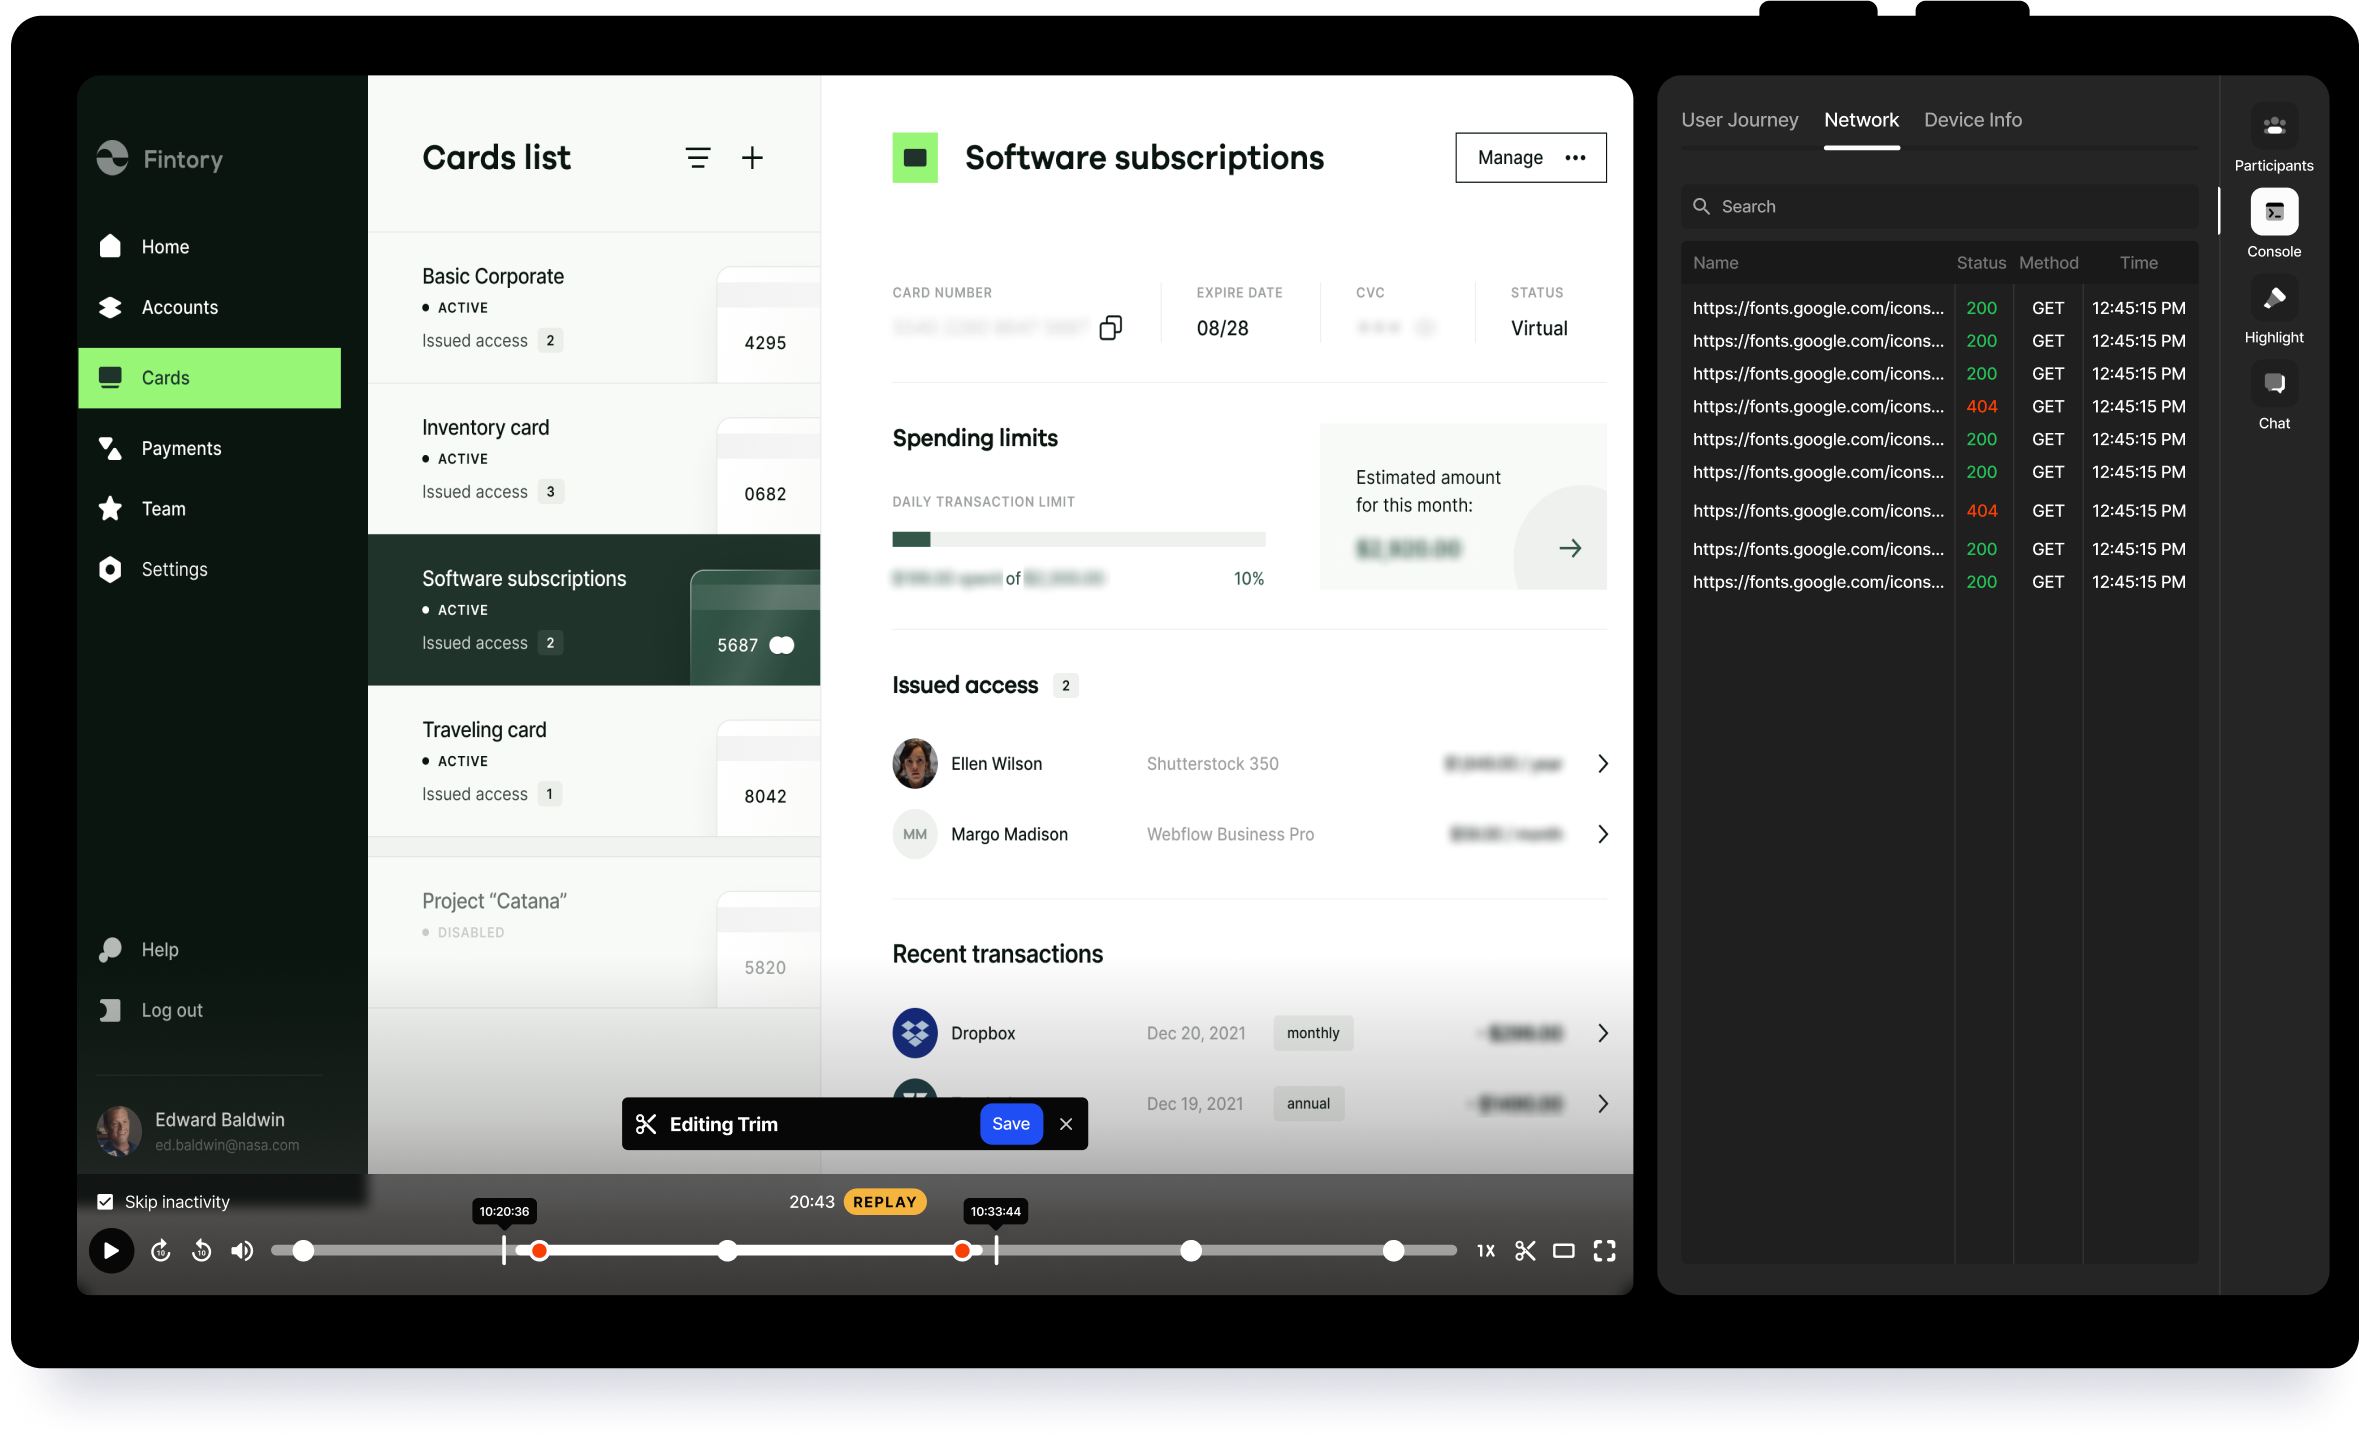Viewport: 2370px width, 1445px height.
Task: Uncheck the Skip inactivity checkbox
Action: coord(105,1202)
